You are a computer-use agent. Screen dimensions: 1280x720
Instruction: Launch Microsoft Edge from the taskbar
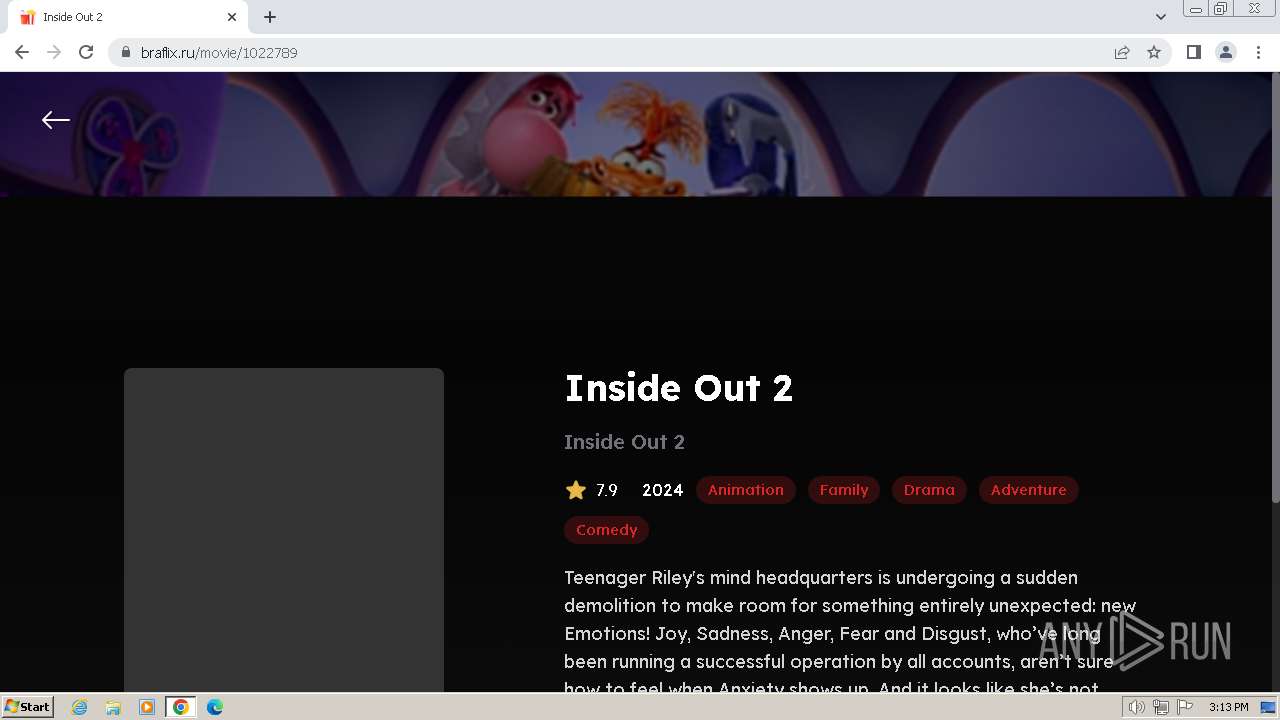215,707
